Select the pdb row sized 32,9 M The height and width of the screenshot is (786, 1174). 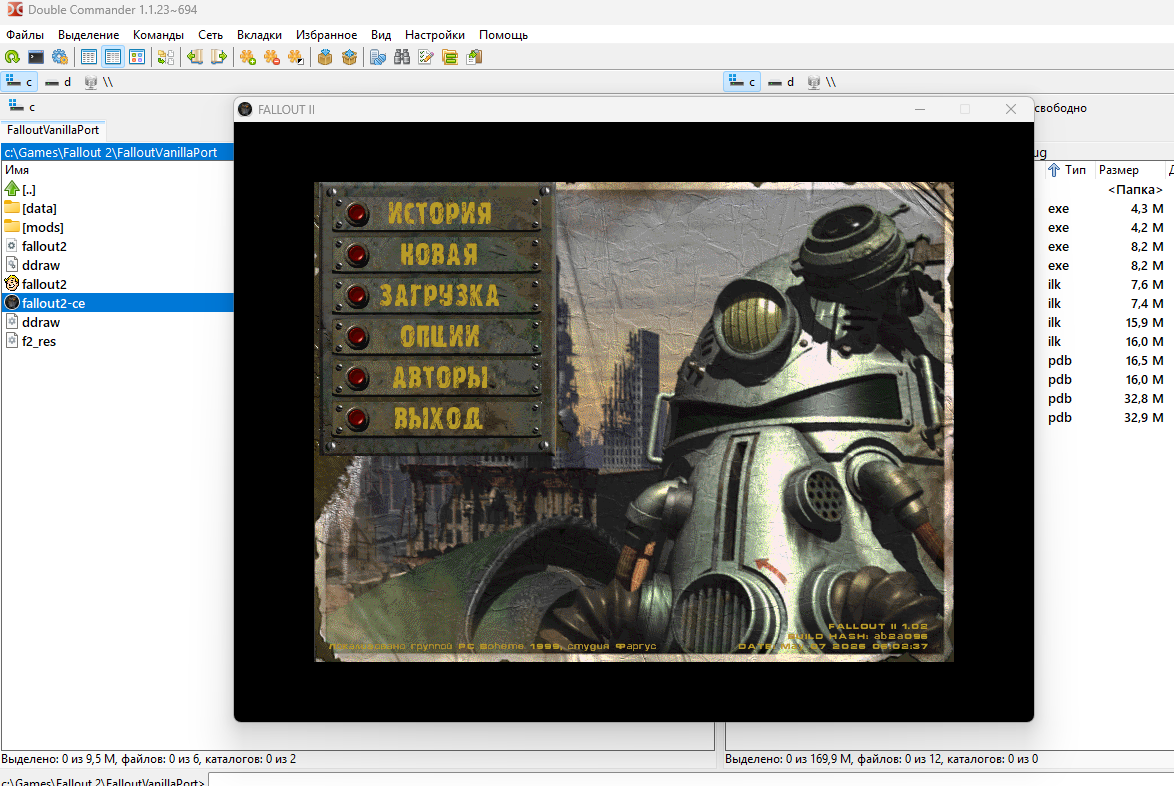(x=1104, y=418)
